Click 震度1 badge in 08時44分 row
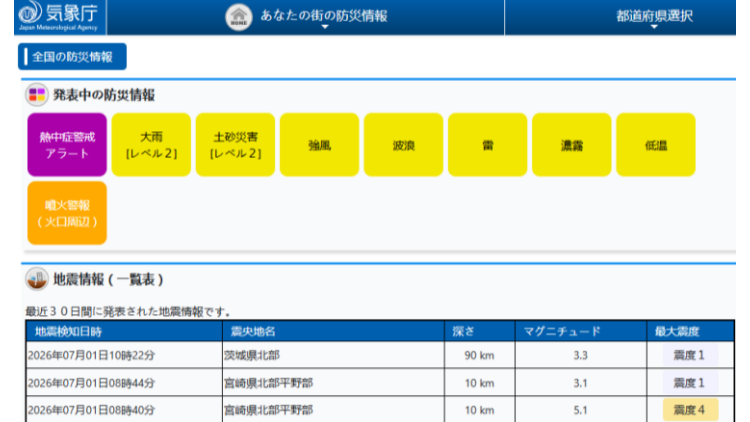The image size is (750, 422). (x=690, y=382)
